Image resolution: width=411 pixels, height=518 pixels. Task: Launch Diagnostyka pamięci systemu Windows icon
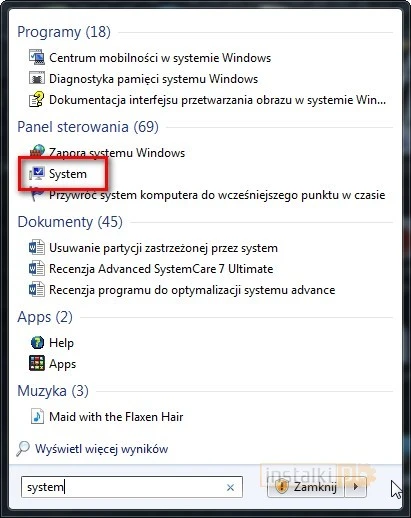click(x=37, y=79)
